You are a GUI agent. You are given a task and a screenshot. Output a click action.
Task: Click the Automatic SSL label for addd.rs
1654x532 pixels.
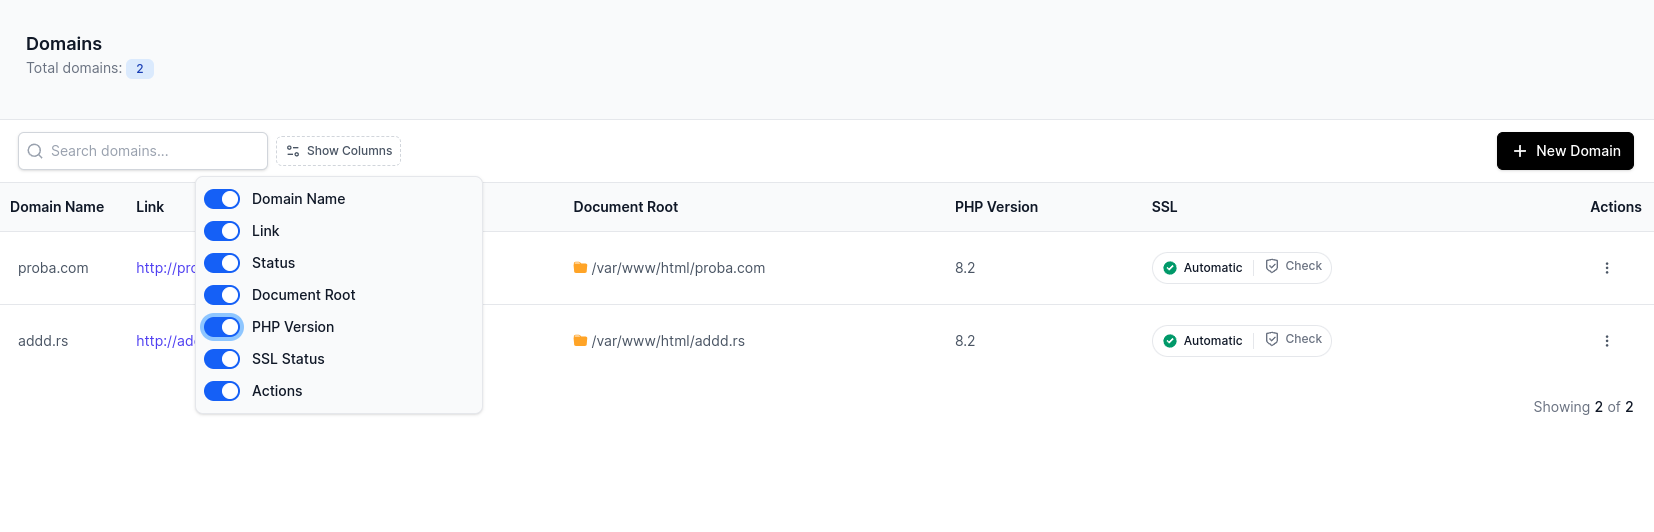(1213, 341)
